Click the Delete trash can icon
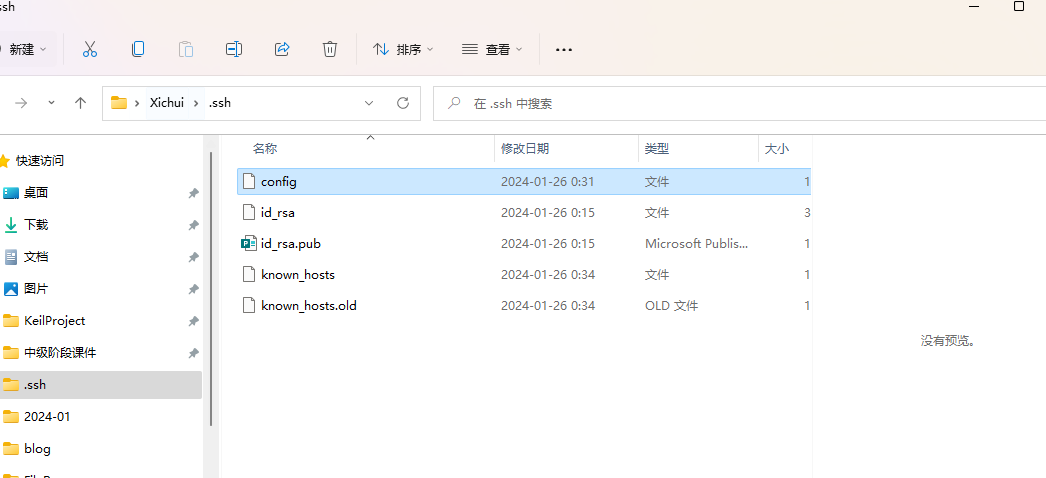This screenshot has width=1046, height=478. tap(330, 49)
